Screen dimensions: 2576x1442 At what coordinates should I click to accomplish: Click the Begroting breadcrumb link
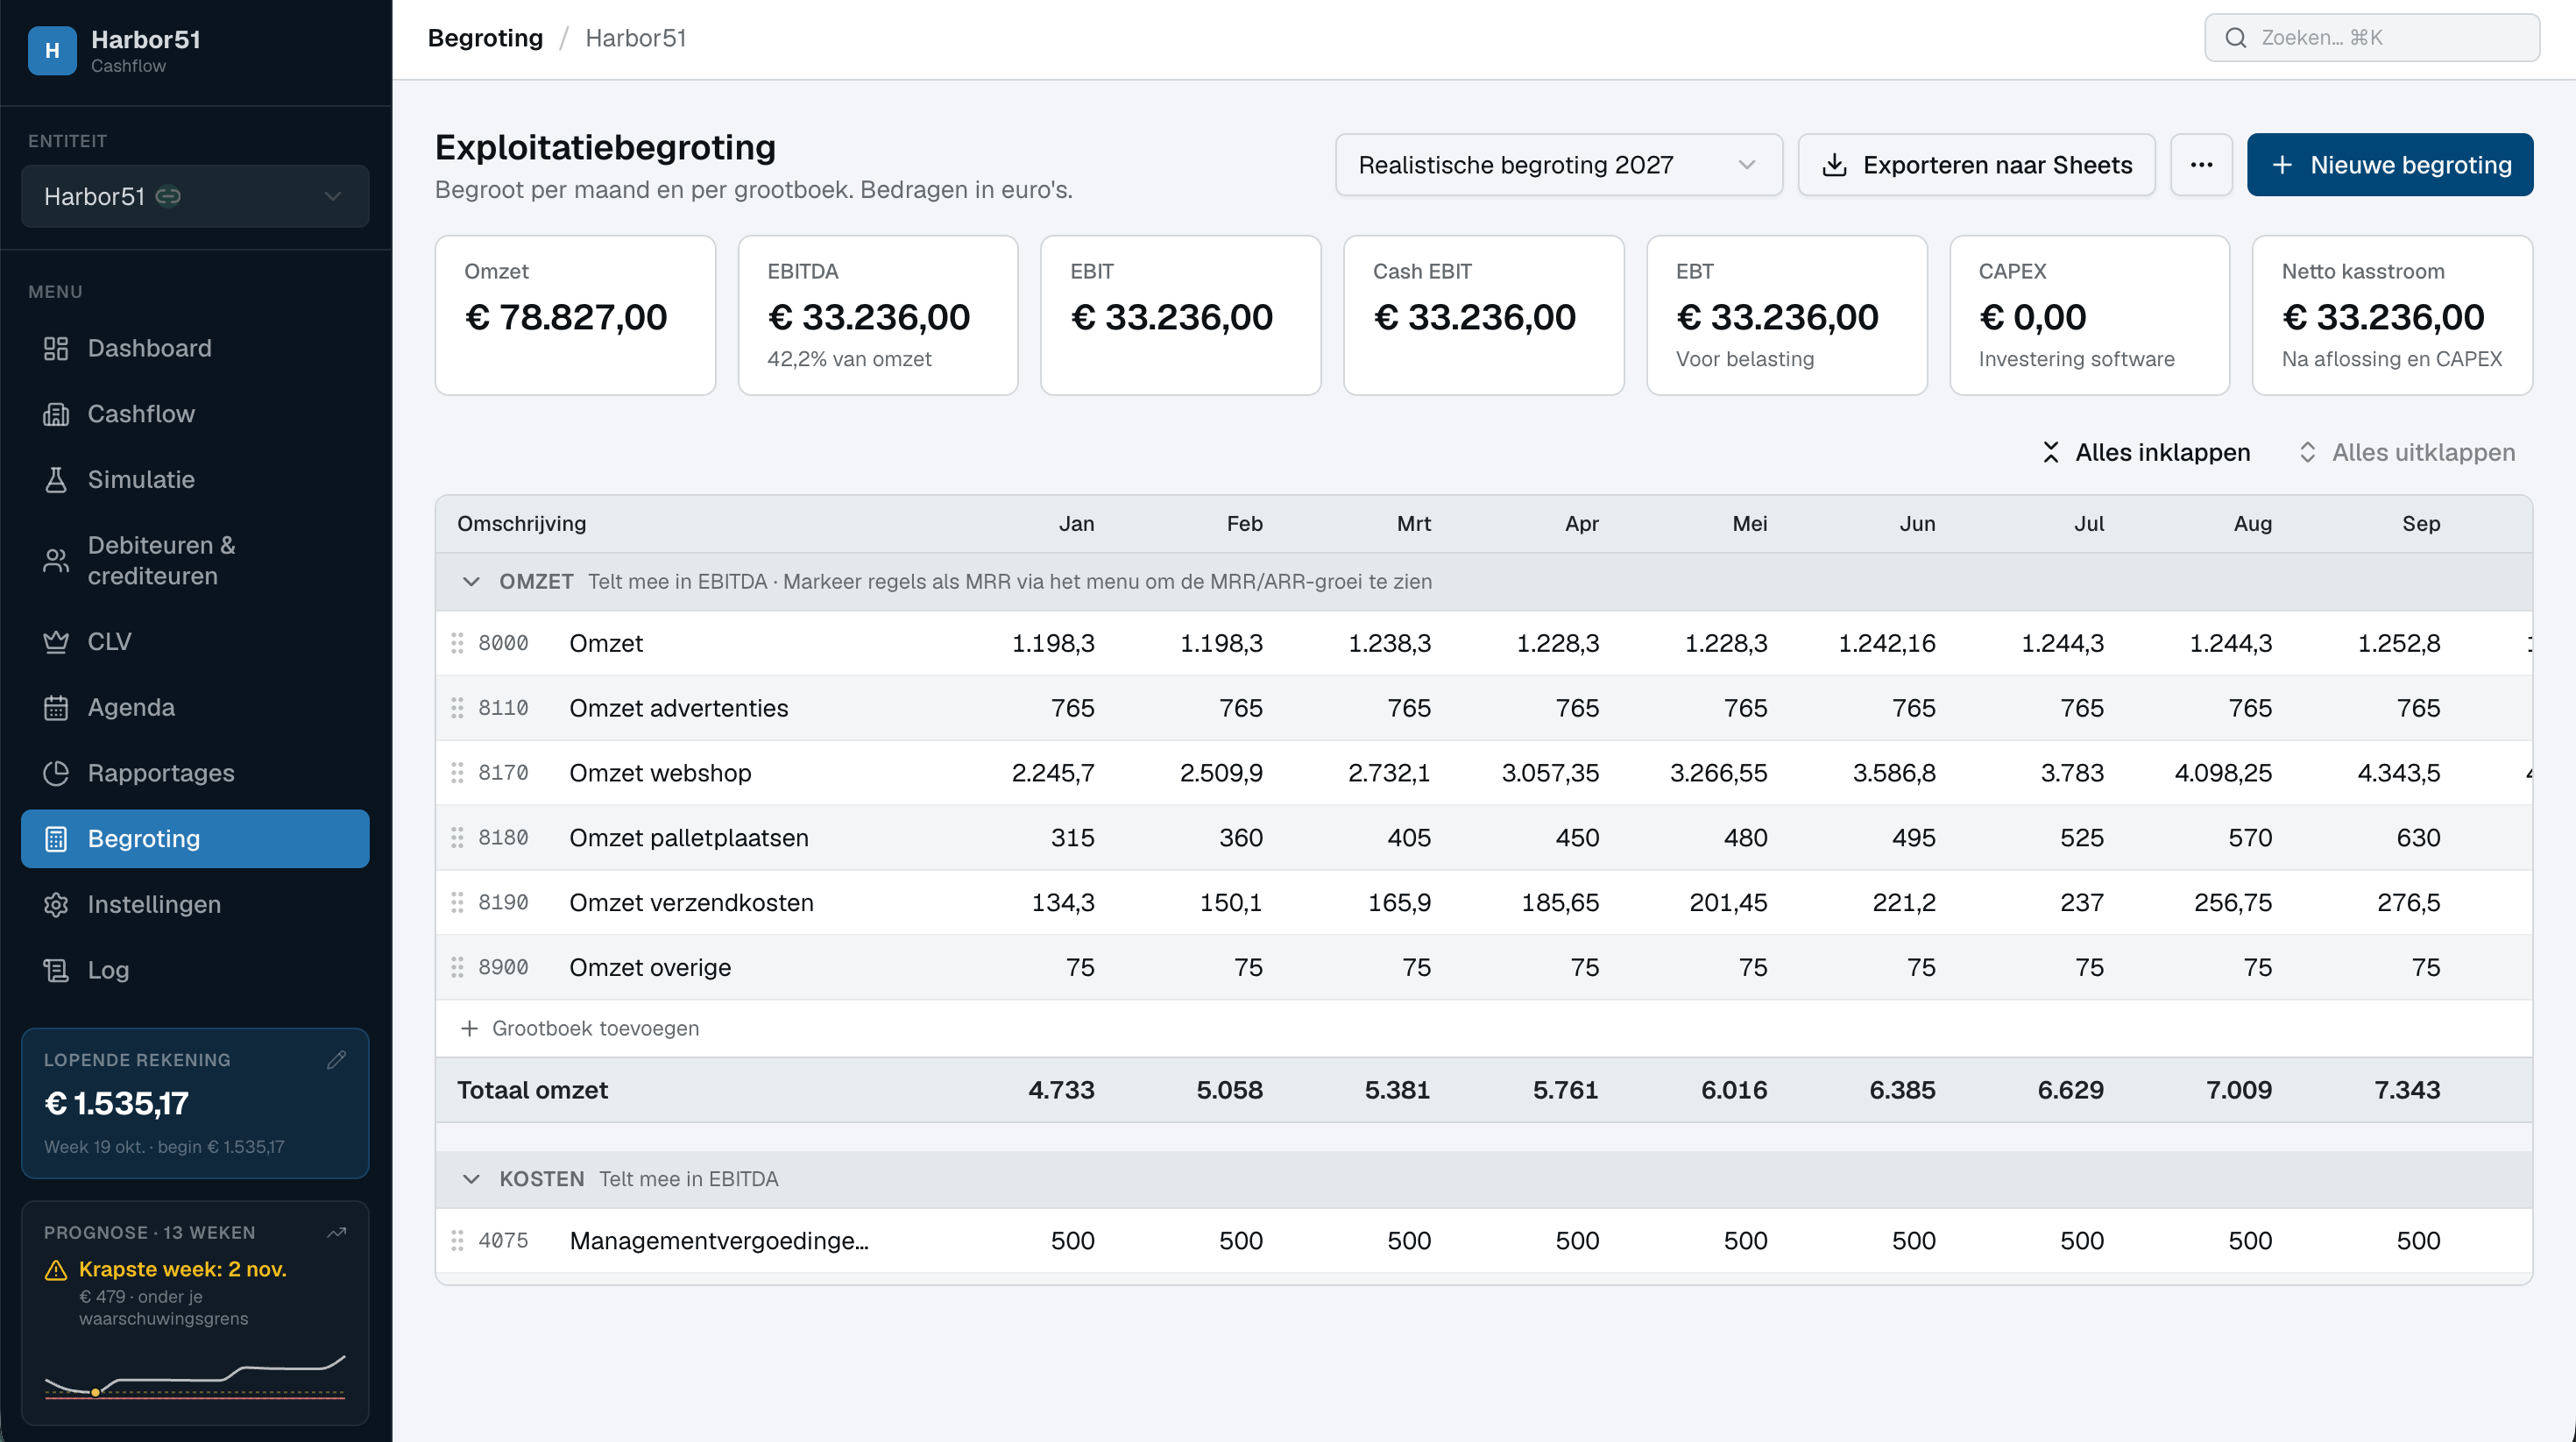[x=485, y=38]
